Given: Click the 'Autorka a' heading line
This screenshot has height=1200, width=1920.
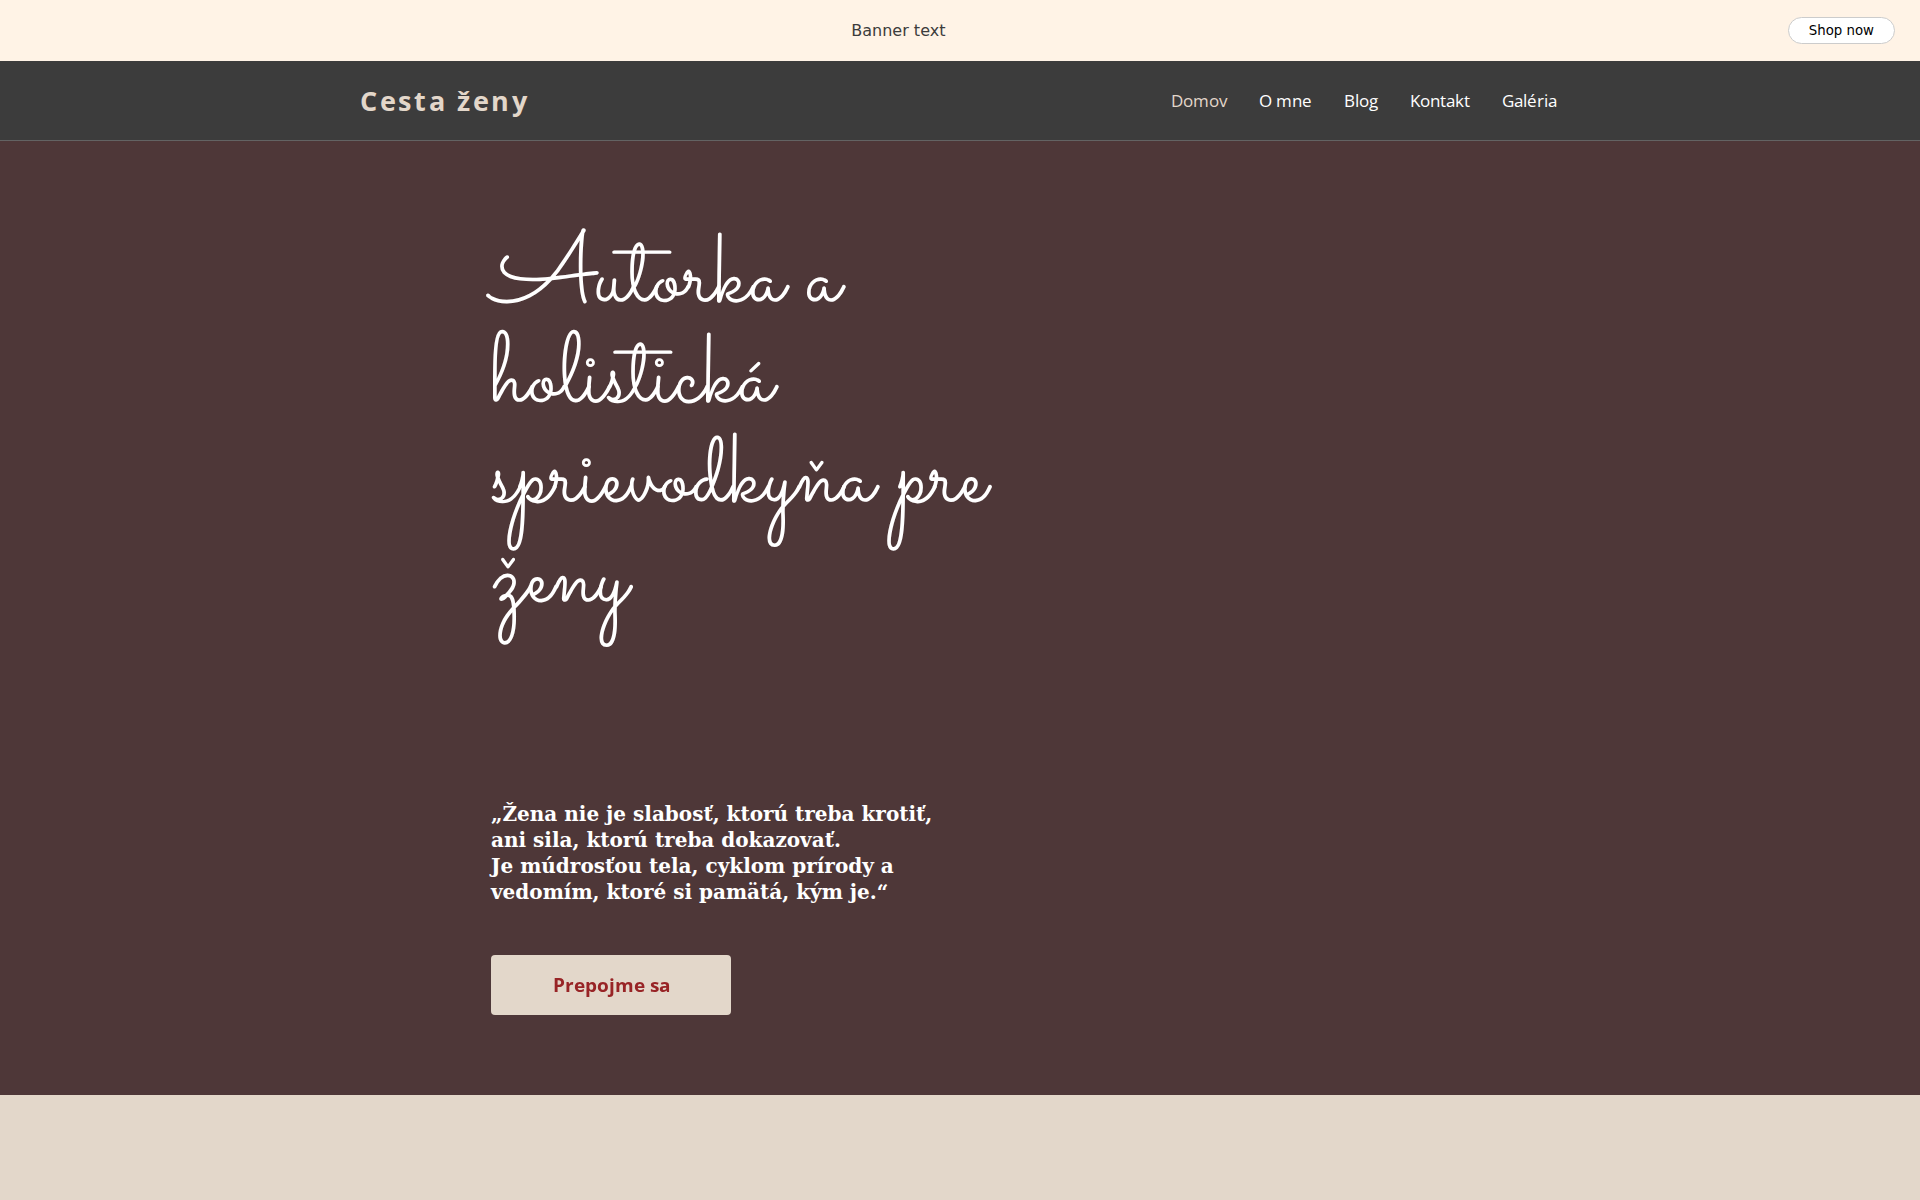Looking at the screenshot, I should coord(665,275).
